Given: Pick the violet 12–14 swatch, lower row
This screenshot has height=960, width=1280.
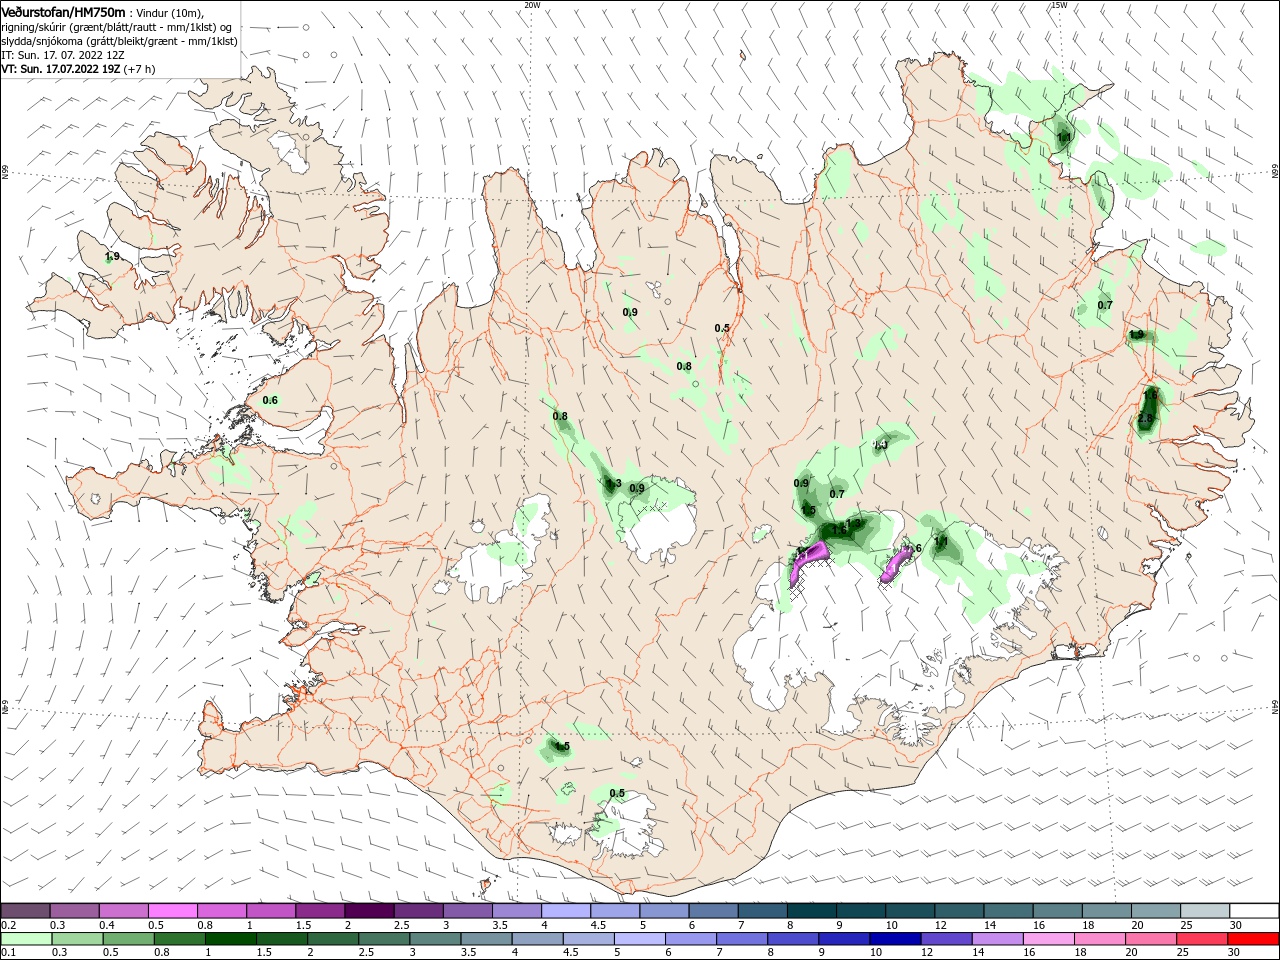Looking at the screenshot, I should coord(947,939).
